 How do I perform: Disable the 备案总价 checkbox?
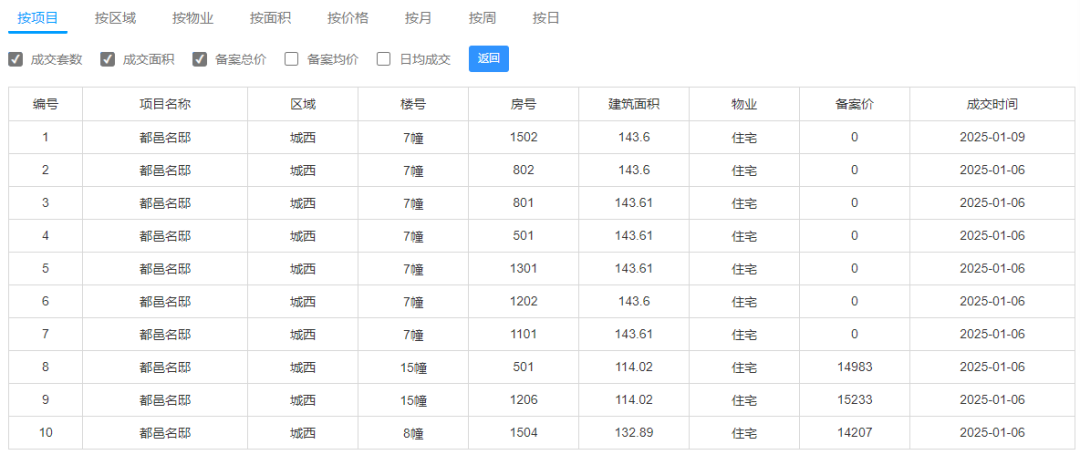(x=200, y=59)
